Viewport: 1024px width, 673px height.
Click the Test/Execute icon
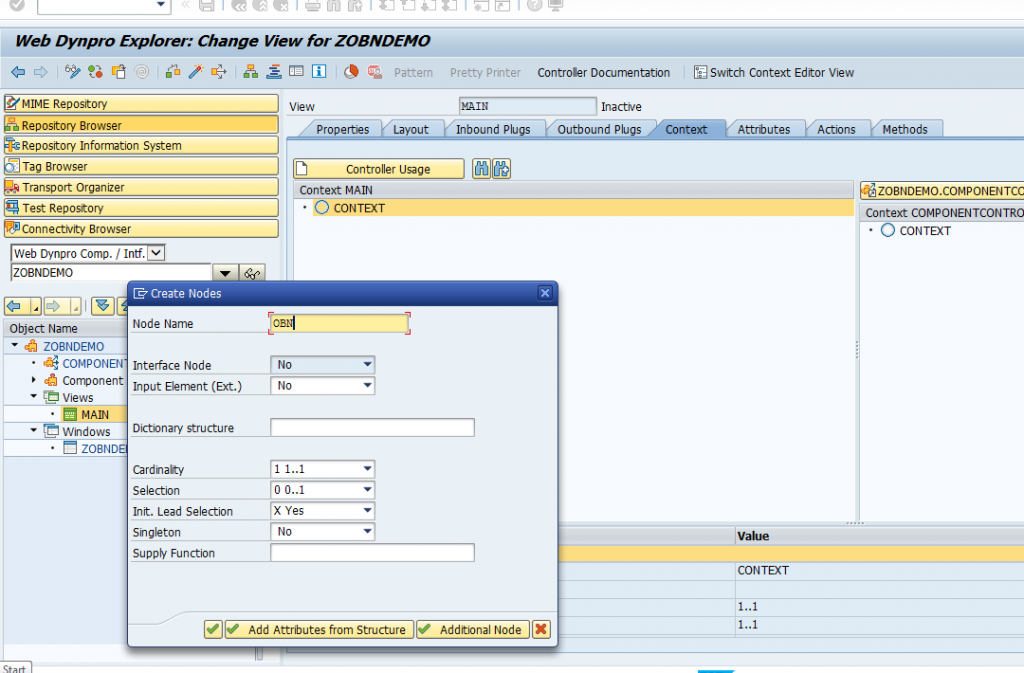point(219,72)
